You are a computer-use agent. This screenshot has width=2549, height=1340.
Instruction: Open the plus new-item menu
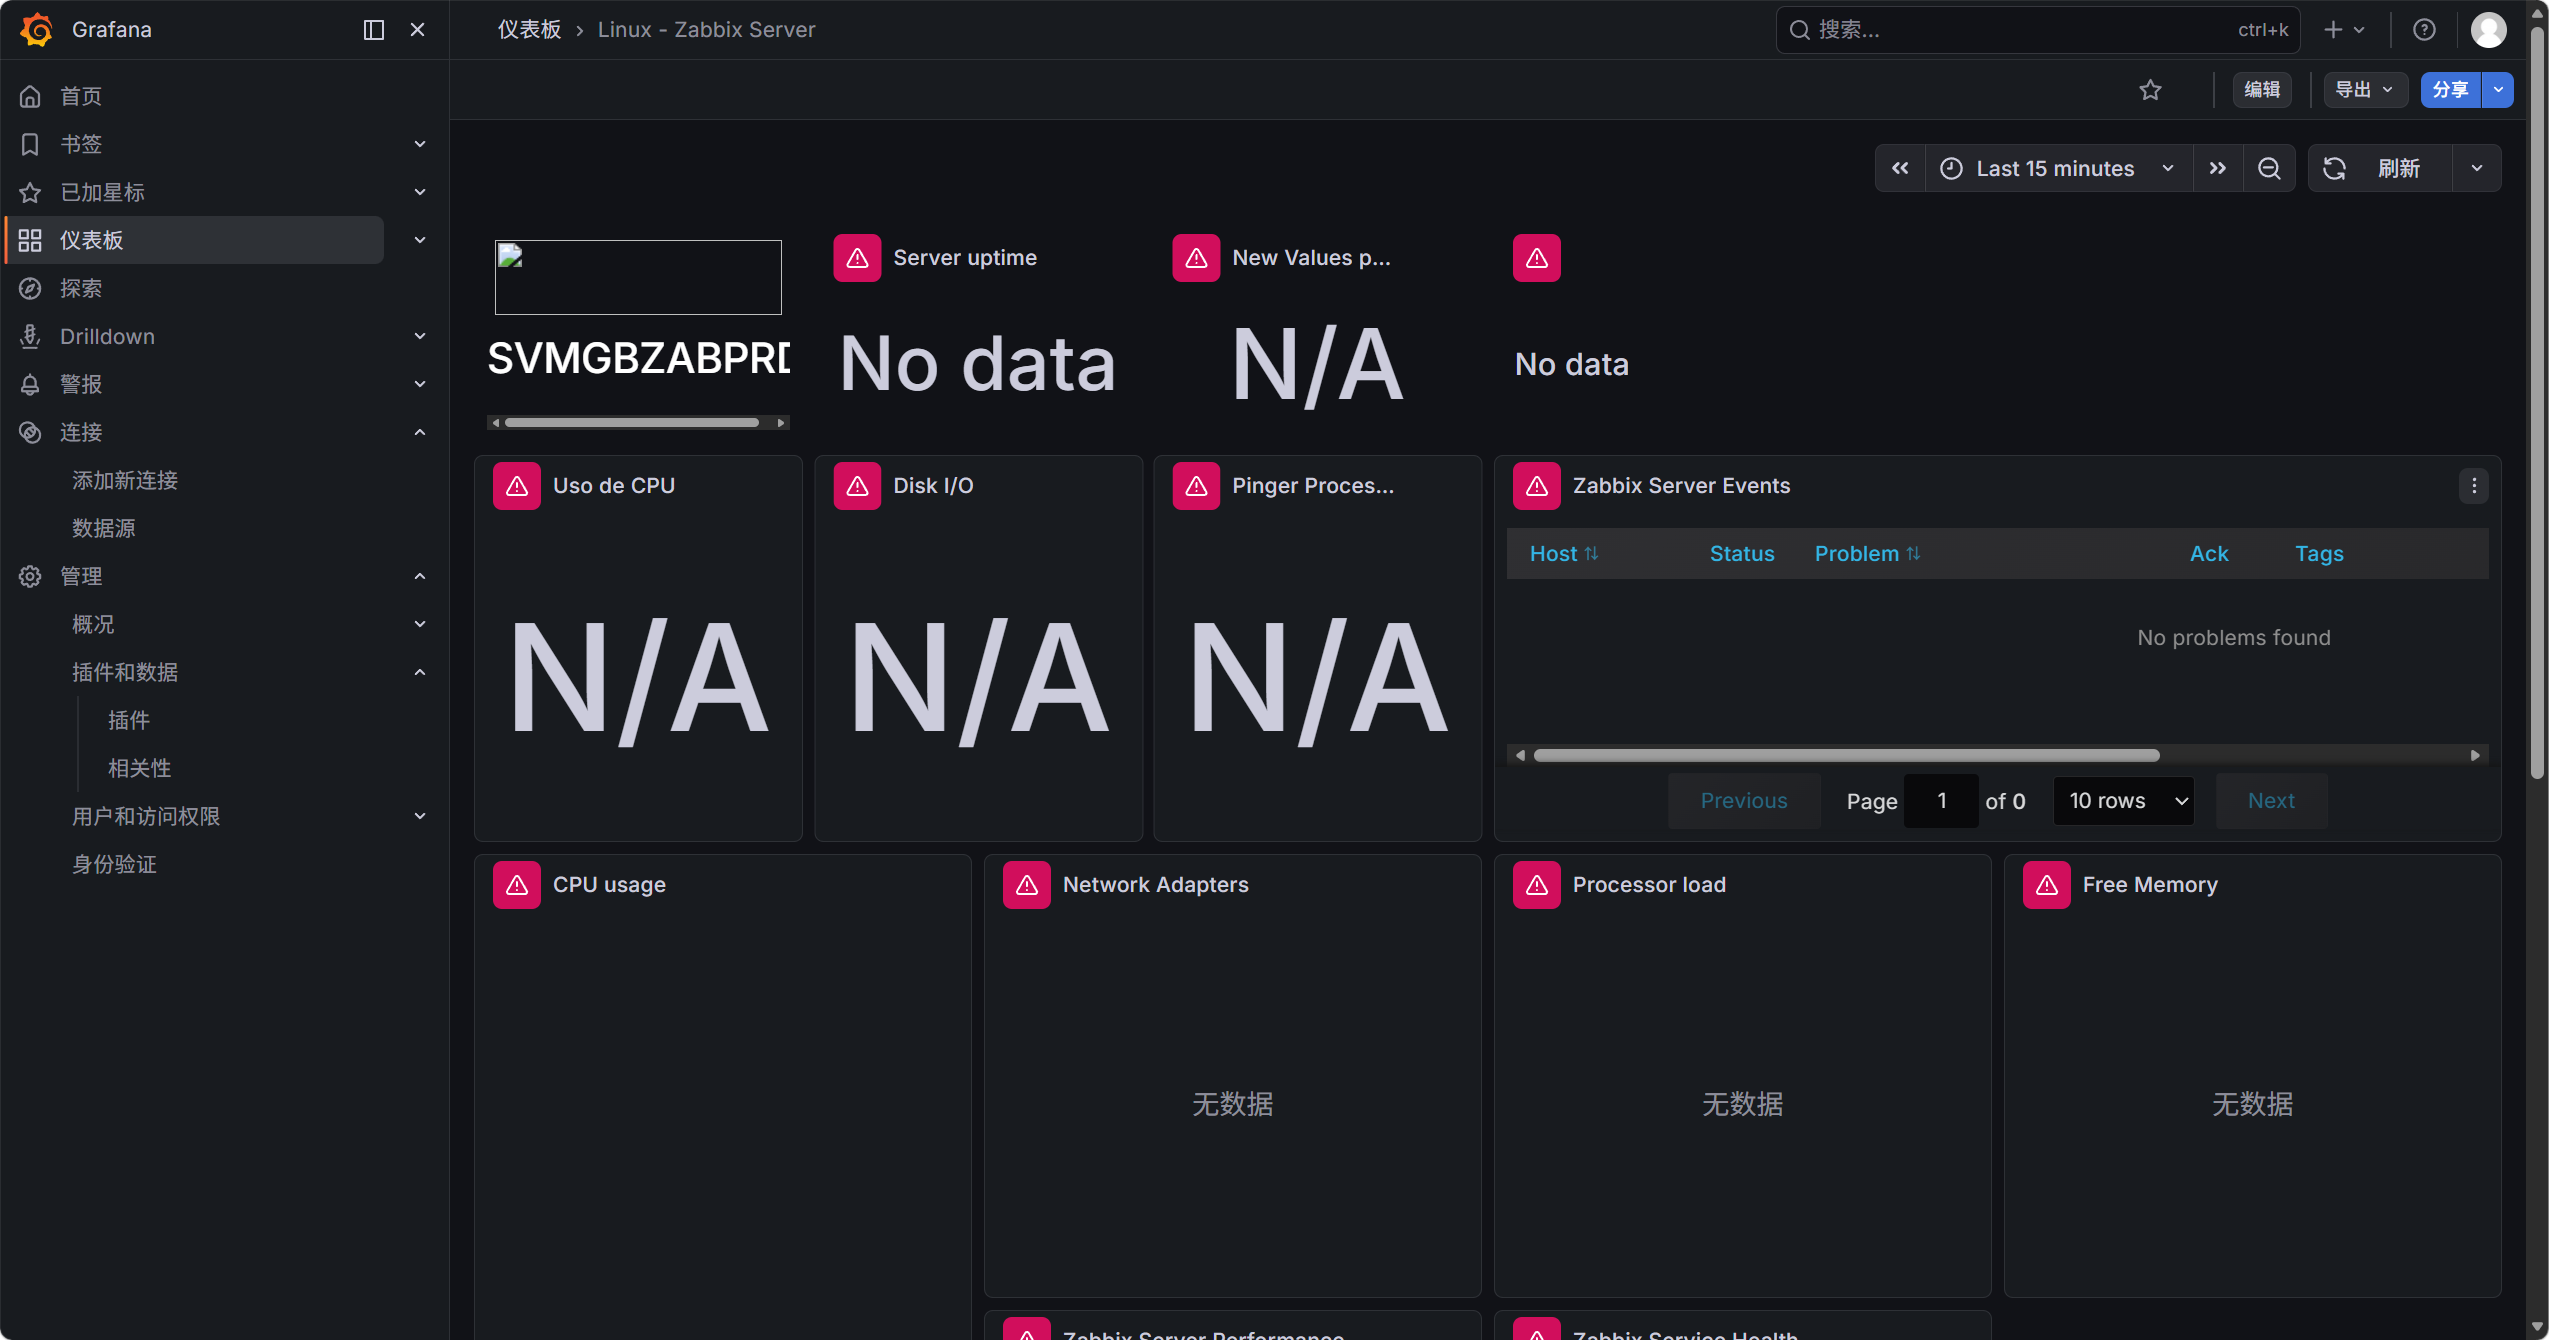(2344, 30)
